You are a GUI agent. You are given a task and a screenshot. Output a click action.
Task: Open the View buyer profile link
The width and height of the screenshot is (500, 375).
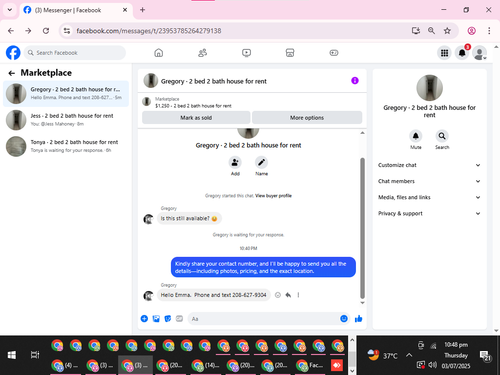pos(273,196)
